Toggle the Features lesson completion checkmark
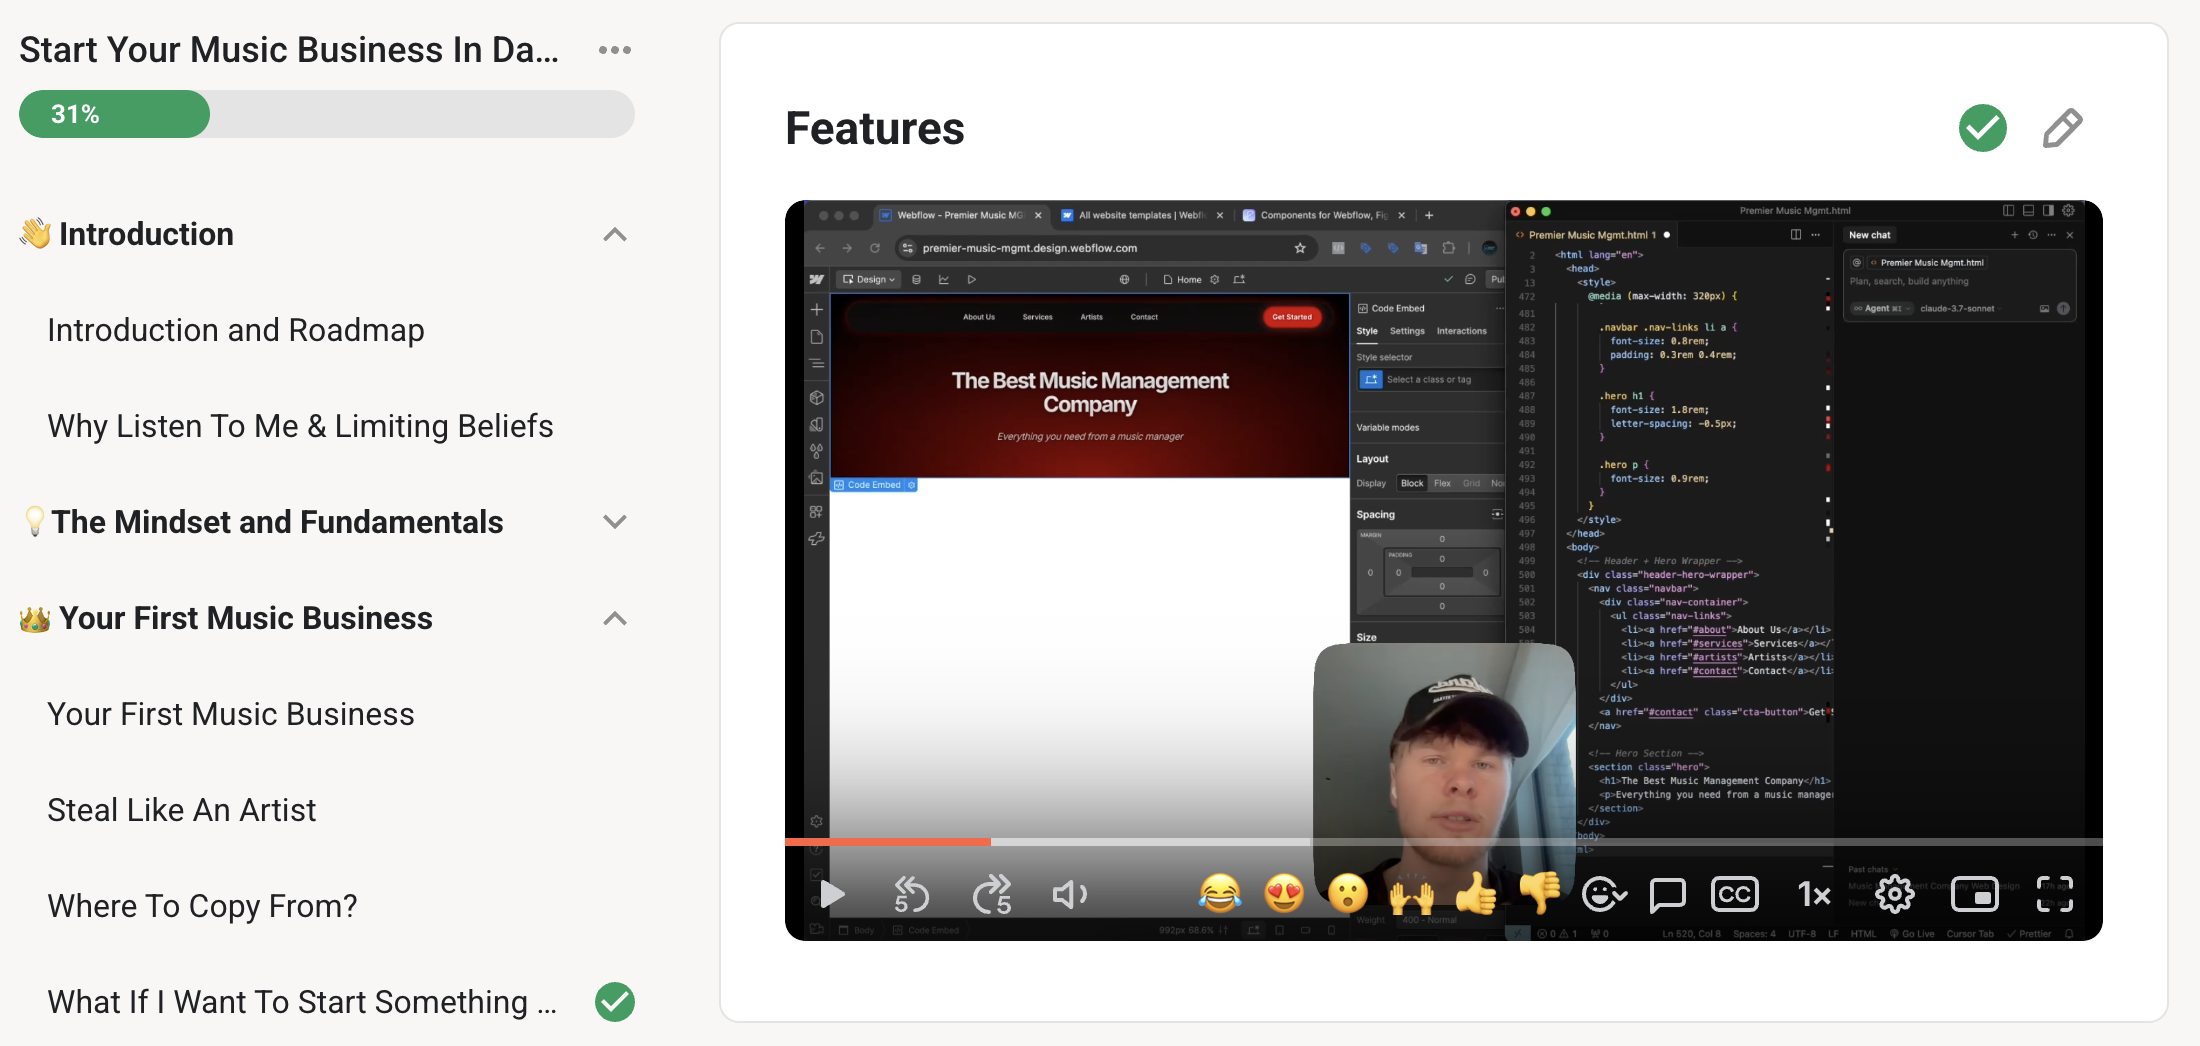The image size is (2200, 1046). coord(1982,128)
